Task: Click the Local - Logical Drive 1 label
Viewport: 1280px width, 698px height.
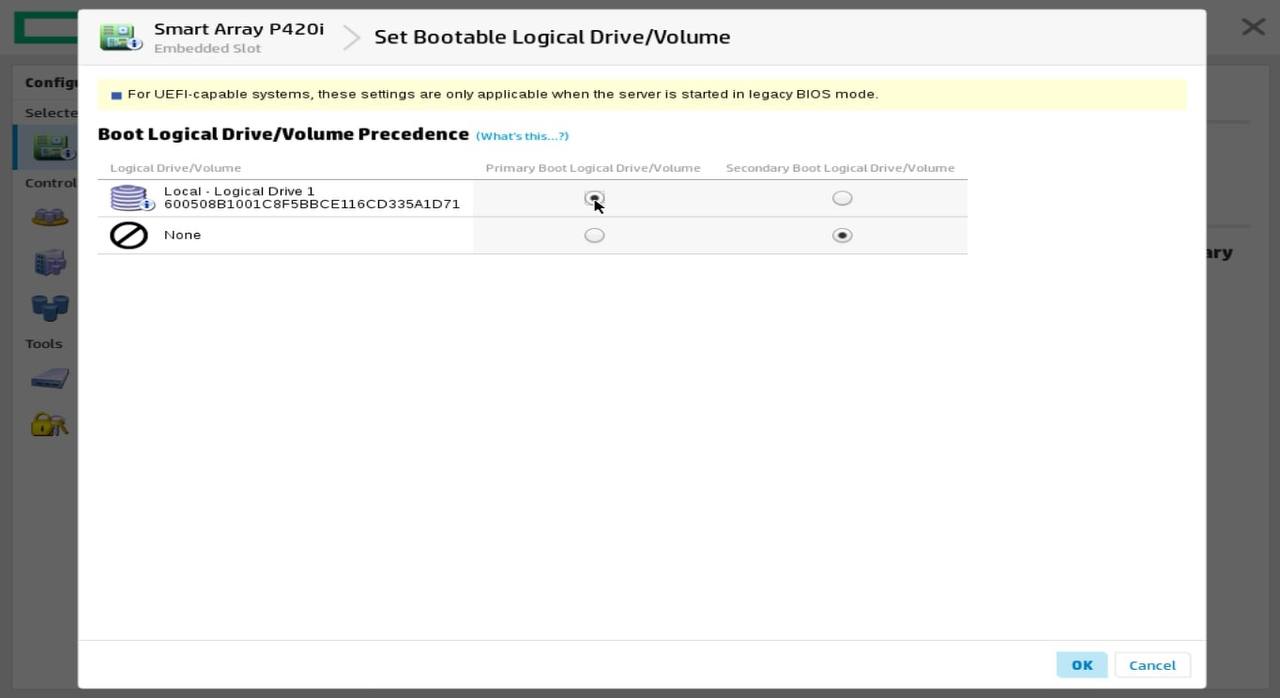Action: (x=239, y=191)
